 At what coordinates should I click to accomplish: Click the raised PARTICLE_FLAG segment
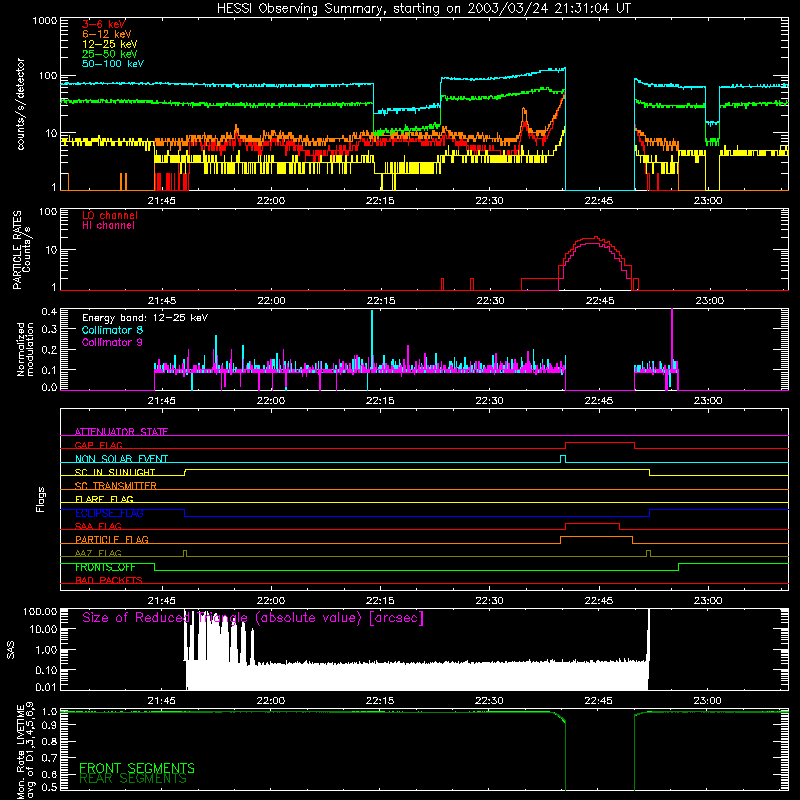pyautogui.click(x=596, y=537)
